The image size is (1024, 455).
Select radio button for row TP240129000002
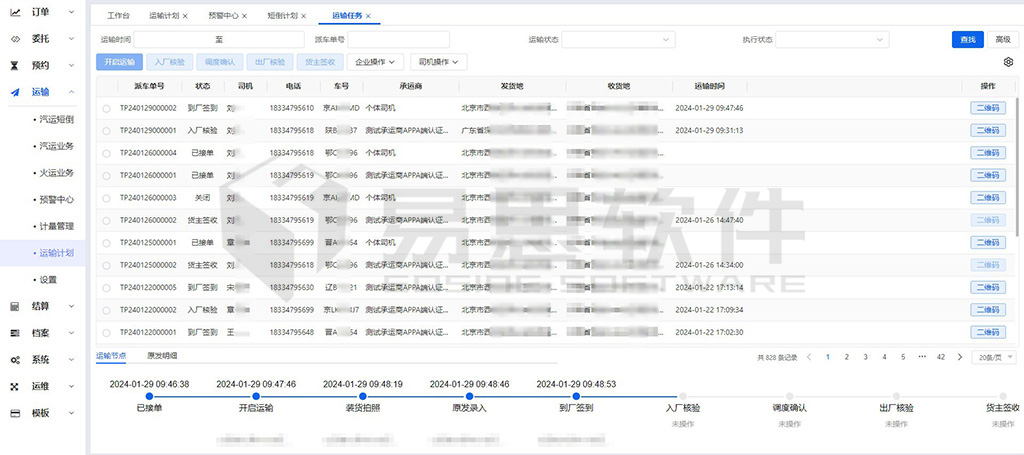coord(107,108)
